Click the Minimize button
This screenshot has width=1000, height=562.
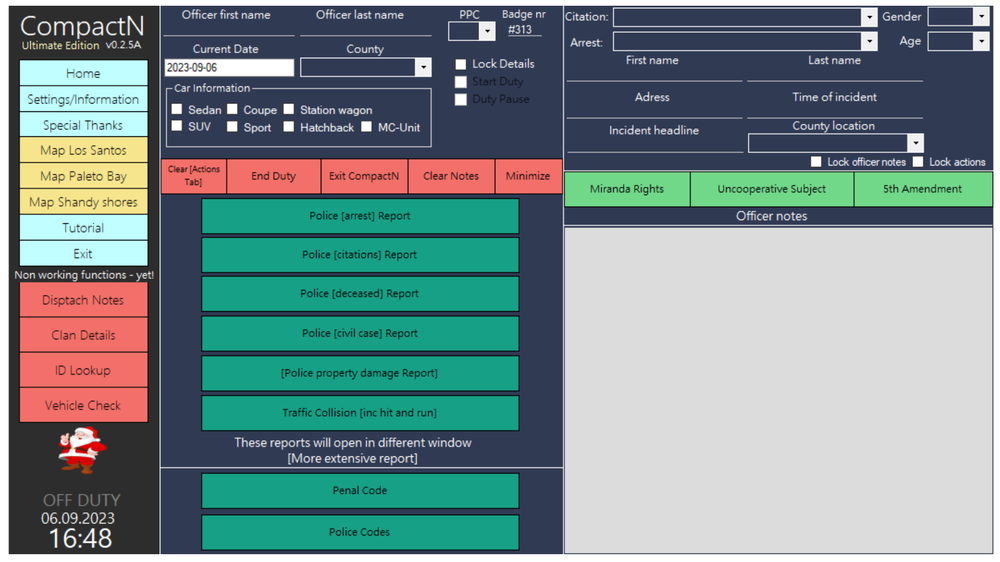(528, 176)
